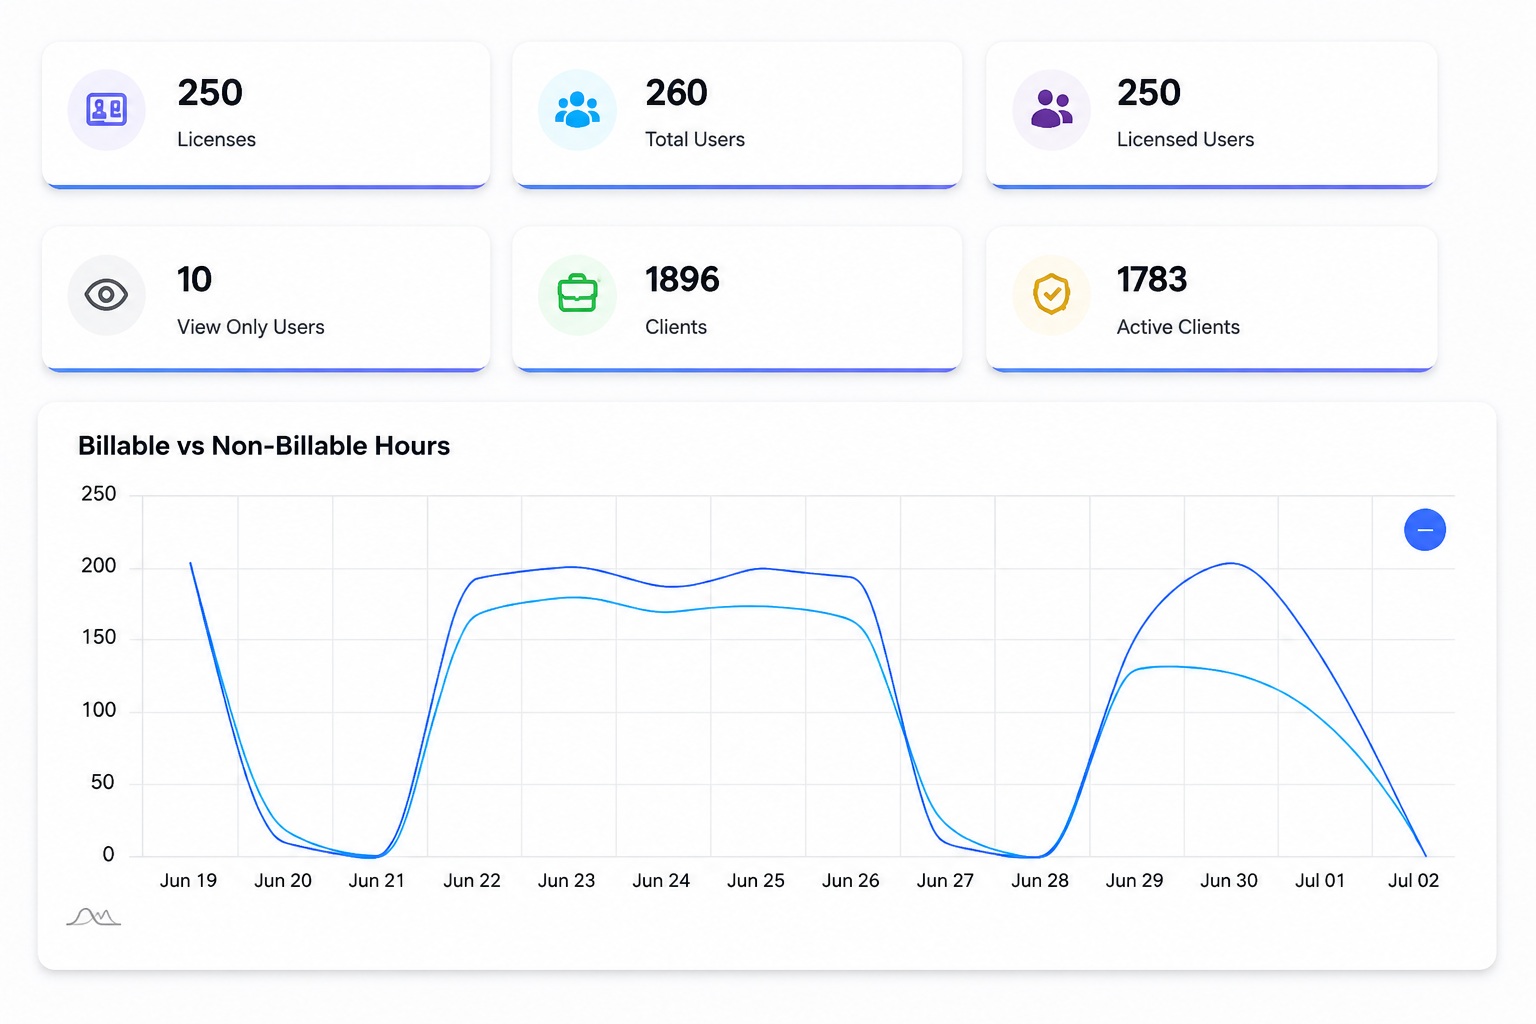Click the Clients card label
Viewport: 1536px width, 1024px height.
point(676,327)
